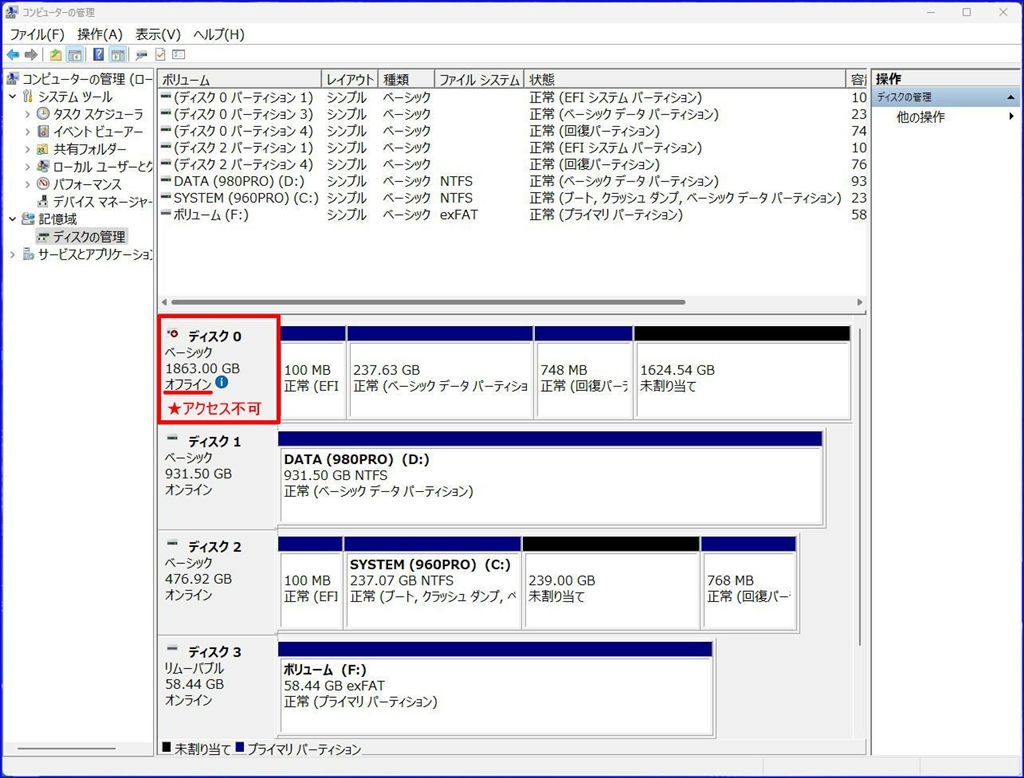Click the ディスク 3 removable disk icon
1024x778 pixels.
(x=172, y=648)
